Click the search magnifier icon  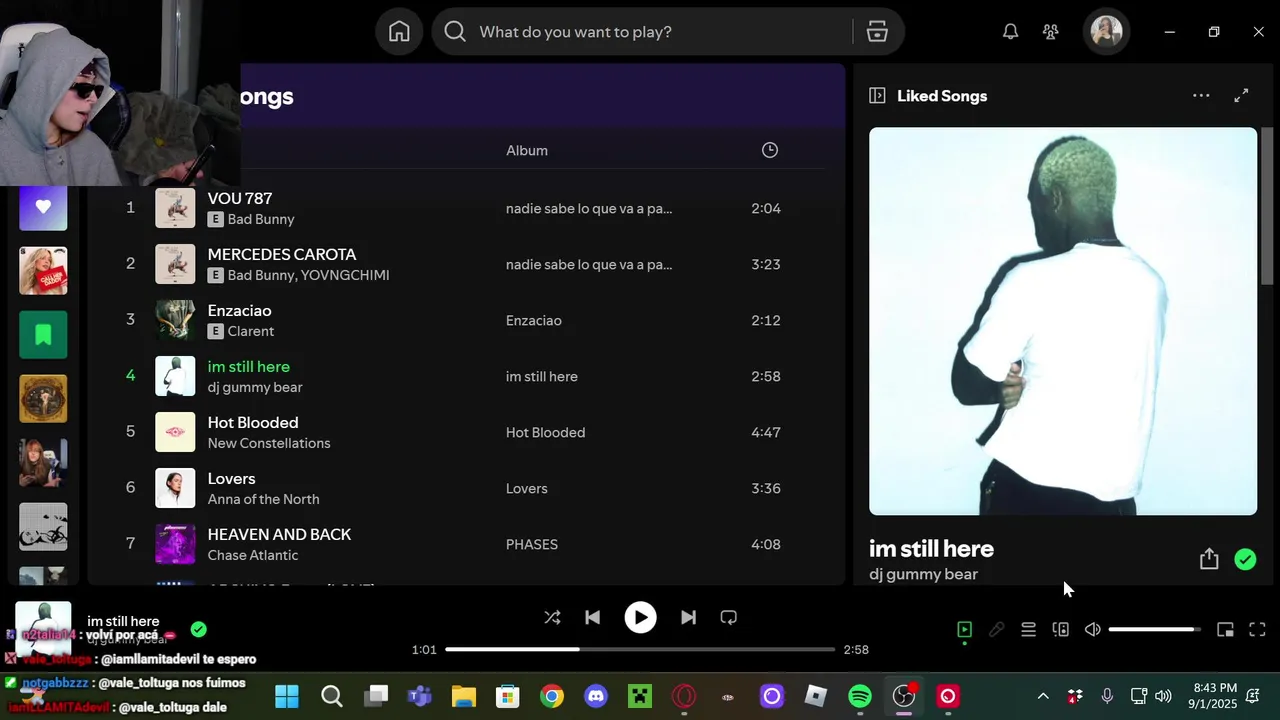(x=455, y=32)
